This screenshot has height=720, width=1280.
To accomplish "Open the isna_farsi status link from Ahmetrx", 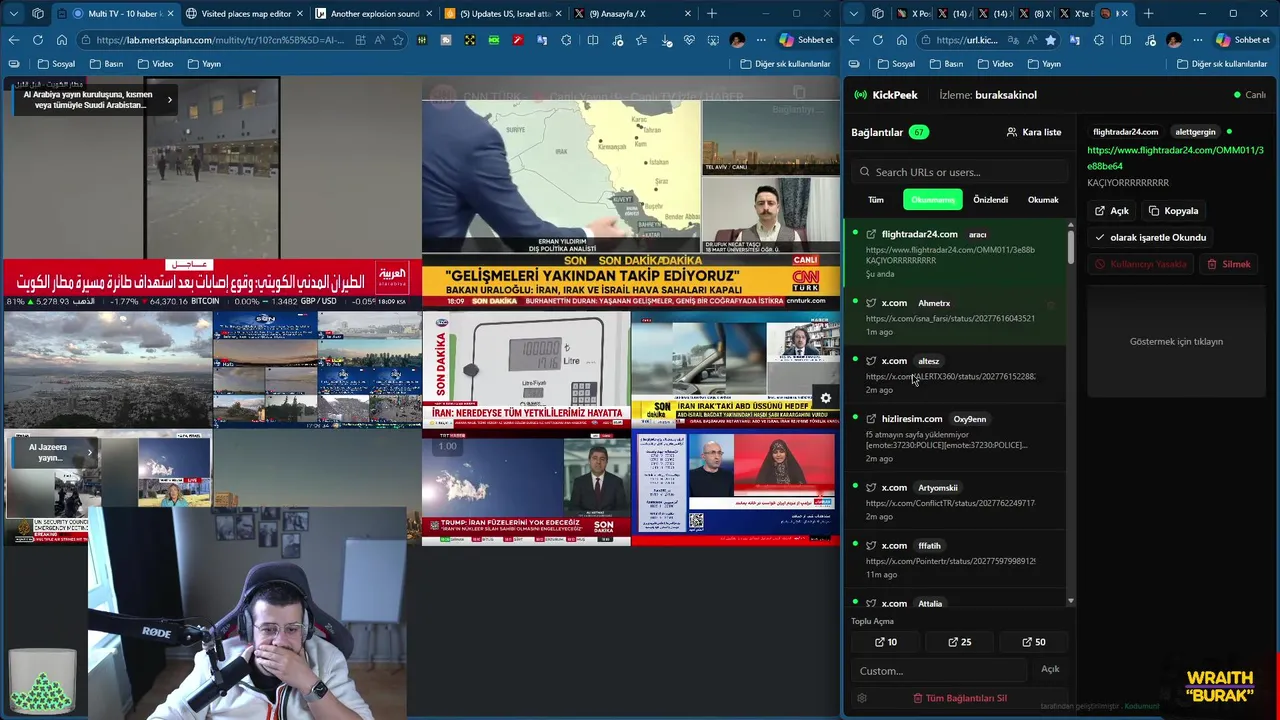I will tap(950, 318).
